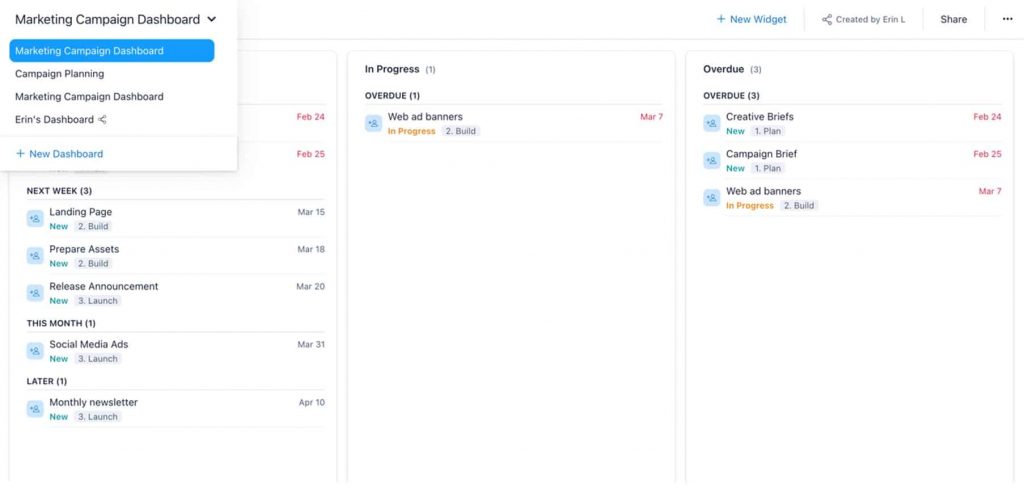
Task: Click assignee icon beside Monthly newsletter
Action: (35, 408)
